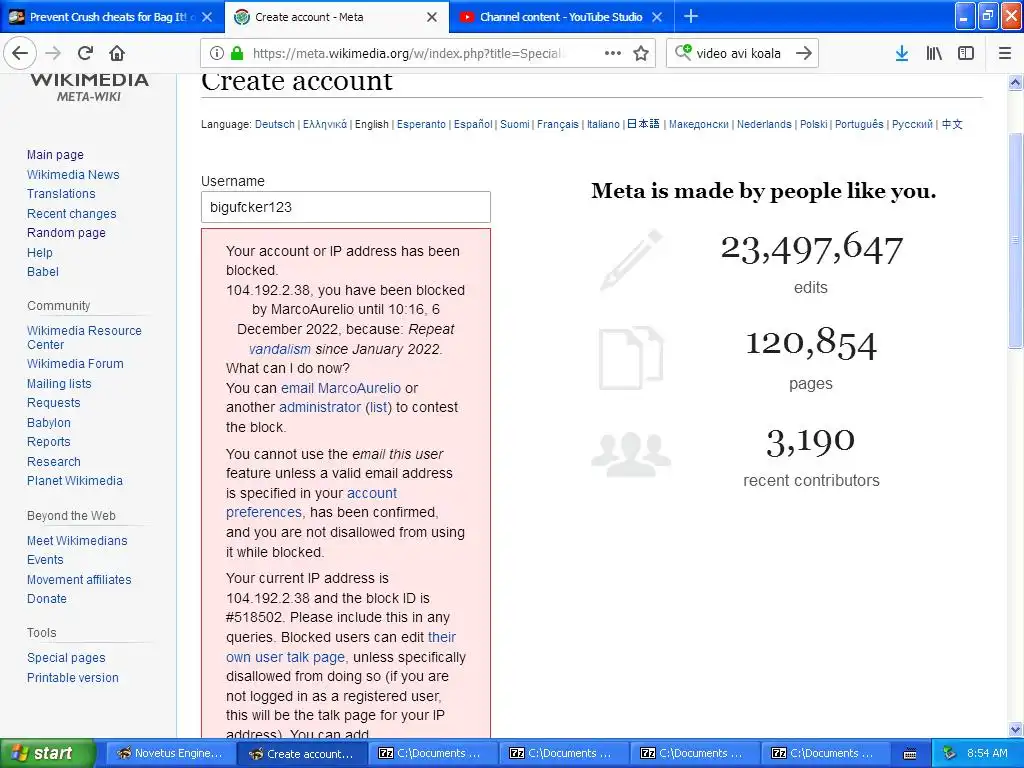
Task: Open the Wikimedia Meta-Wiki logo
Action: point(89,88)
